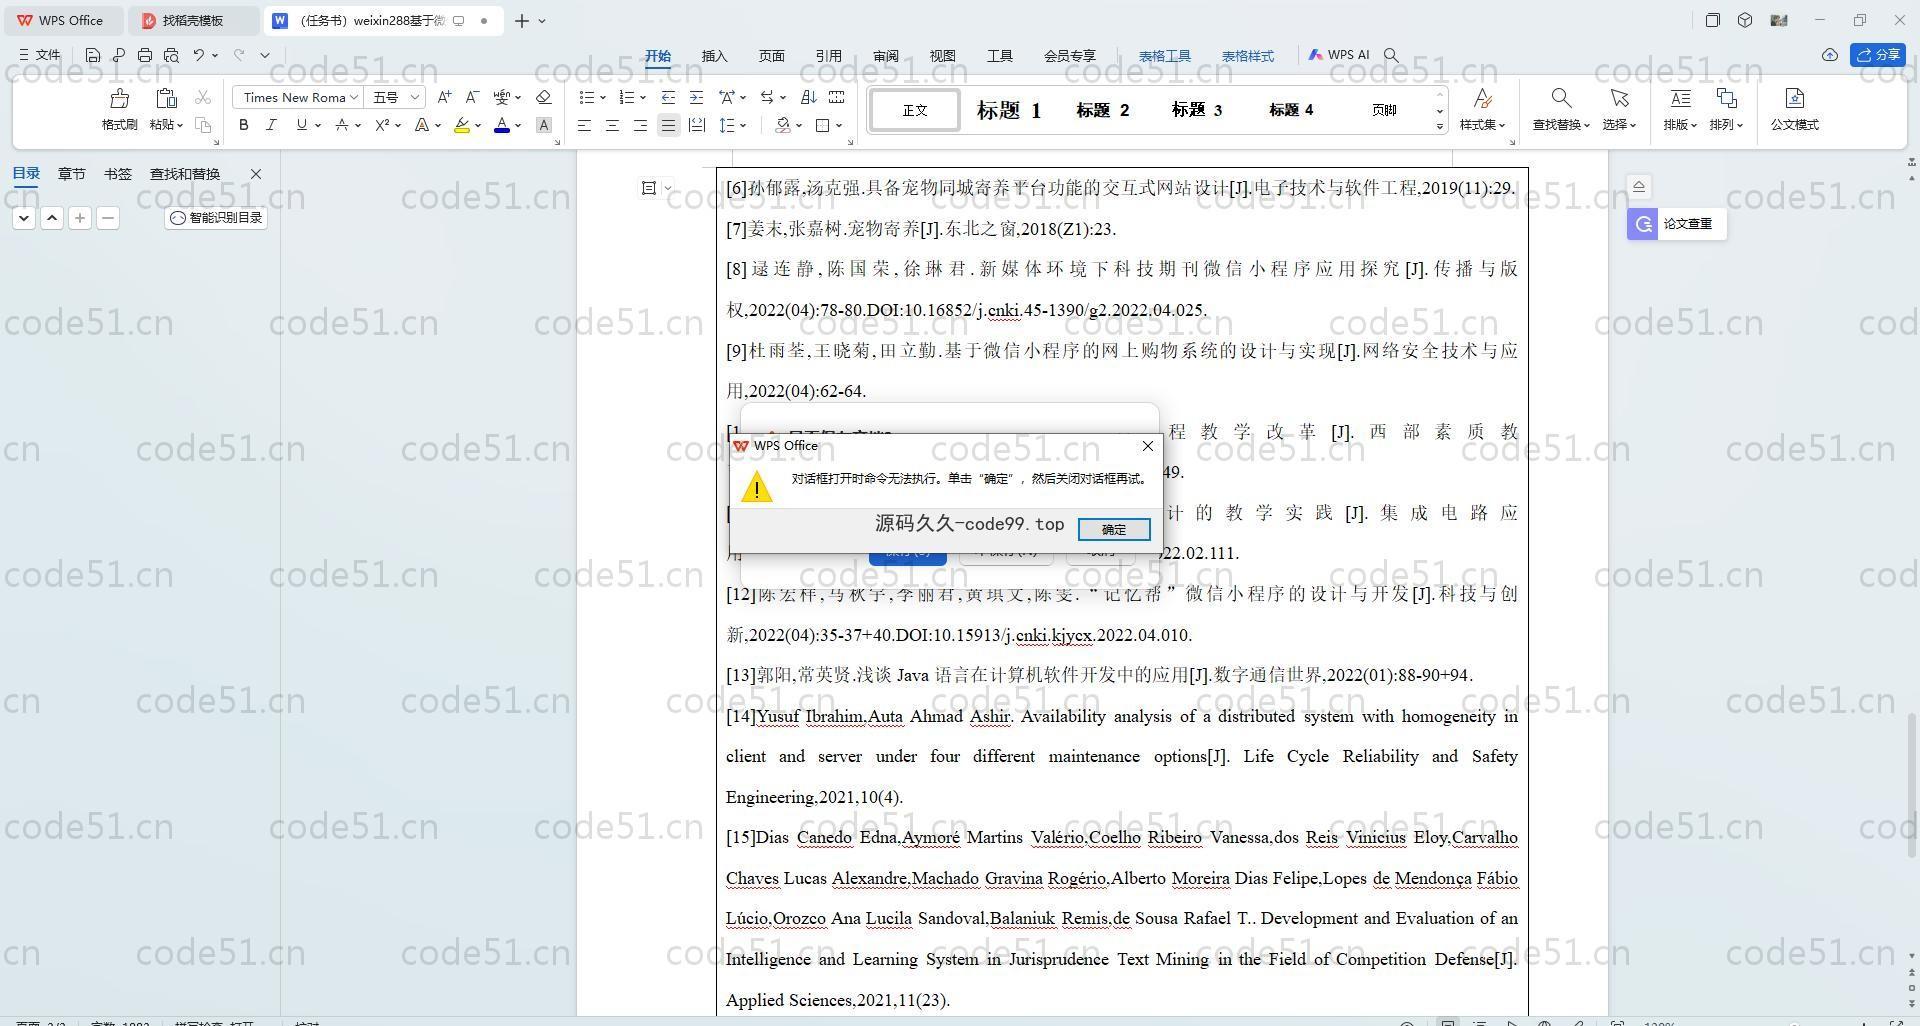
Task: Close the navigation sidebar pane
Action: [x=256, y=174]
